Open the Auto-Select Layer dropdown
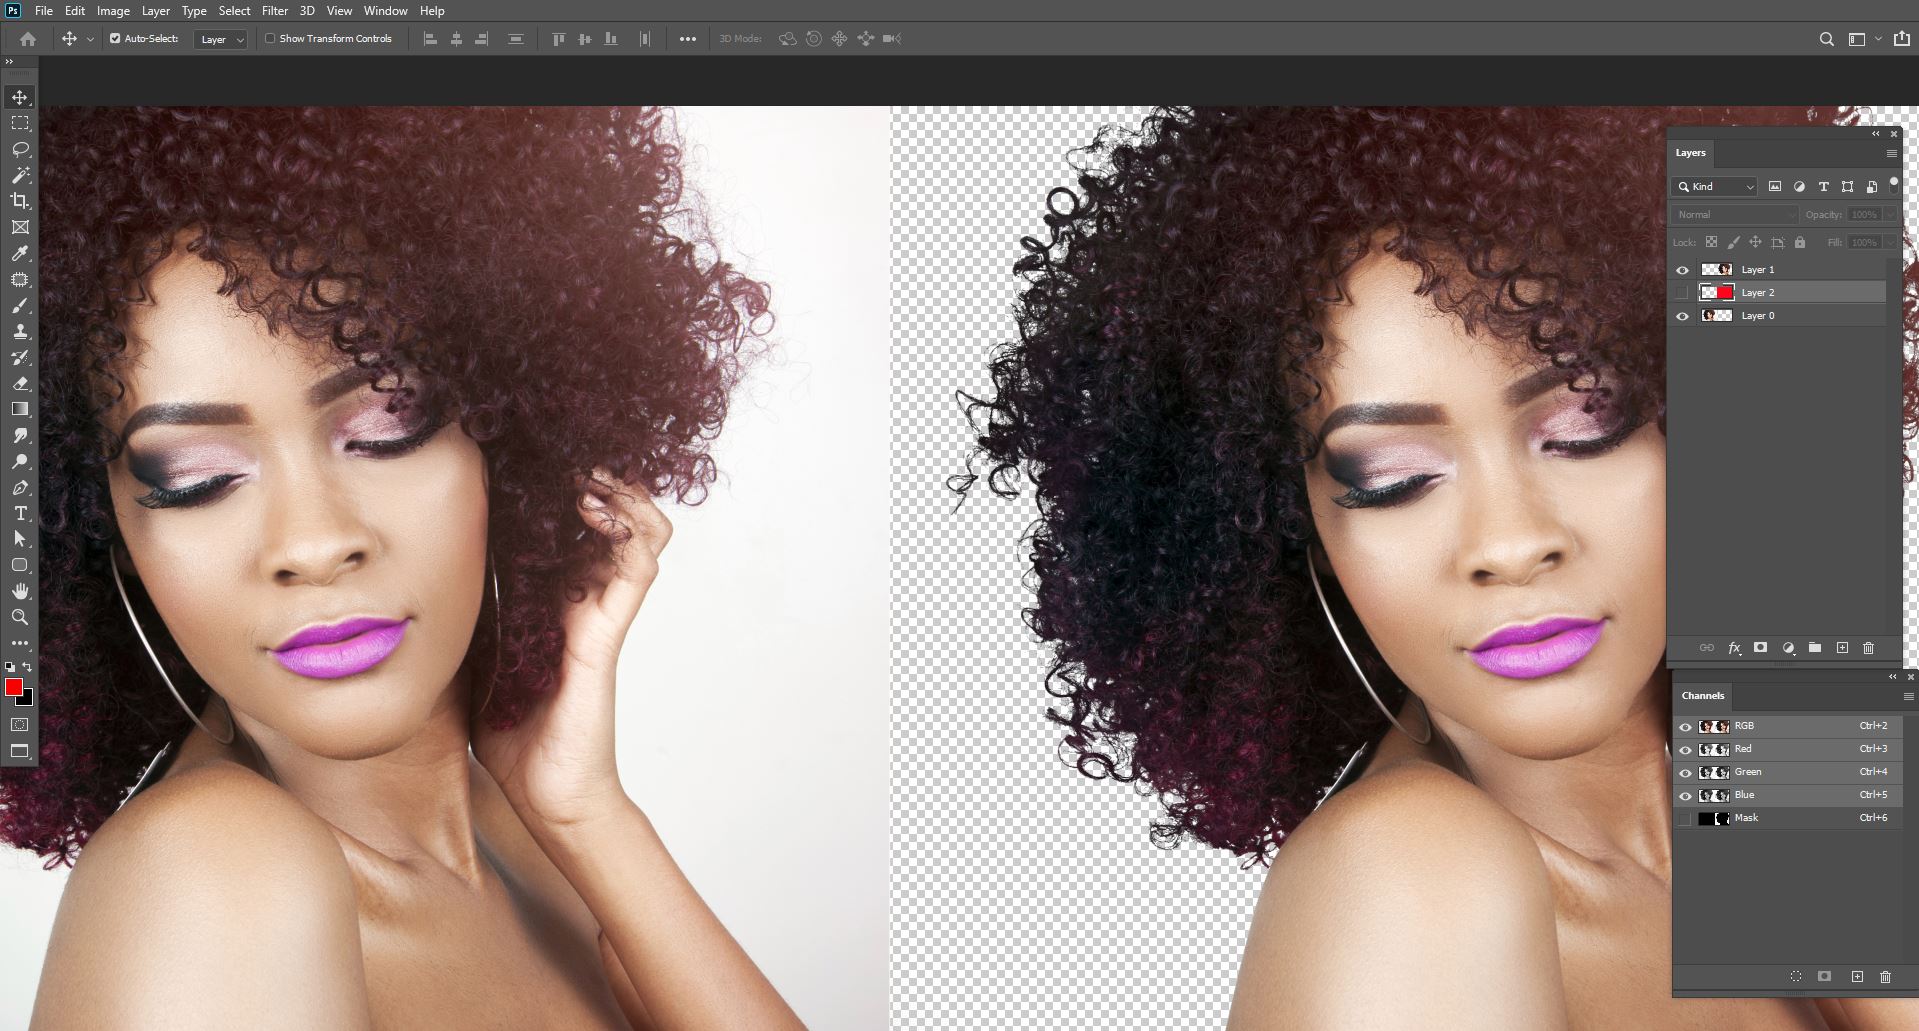This screenshot has width=1919, height=1031. coord(221,39)
